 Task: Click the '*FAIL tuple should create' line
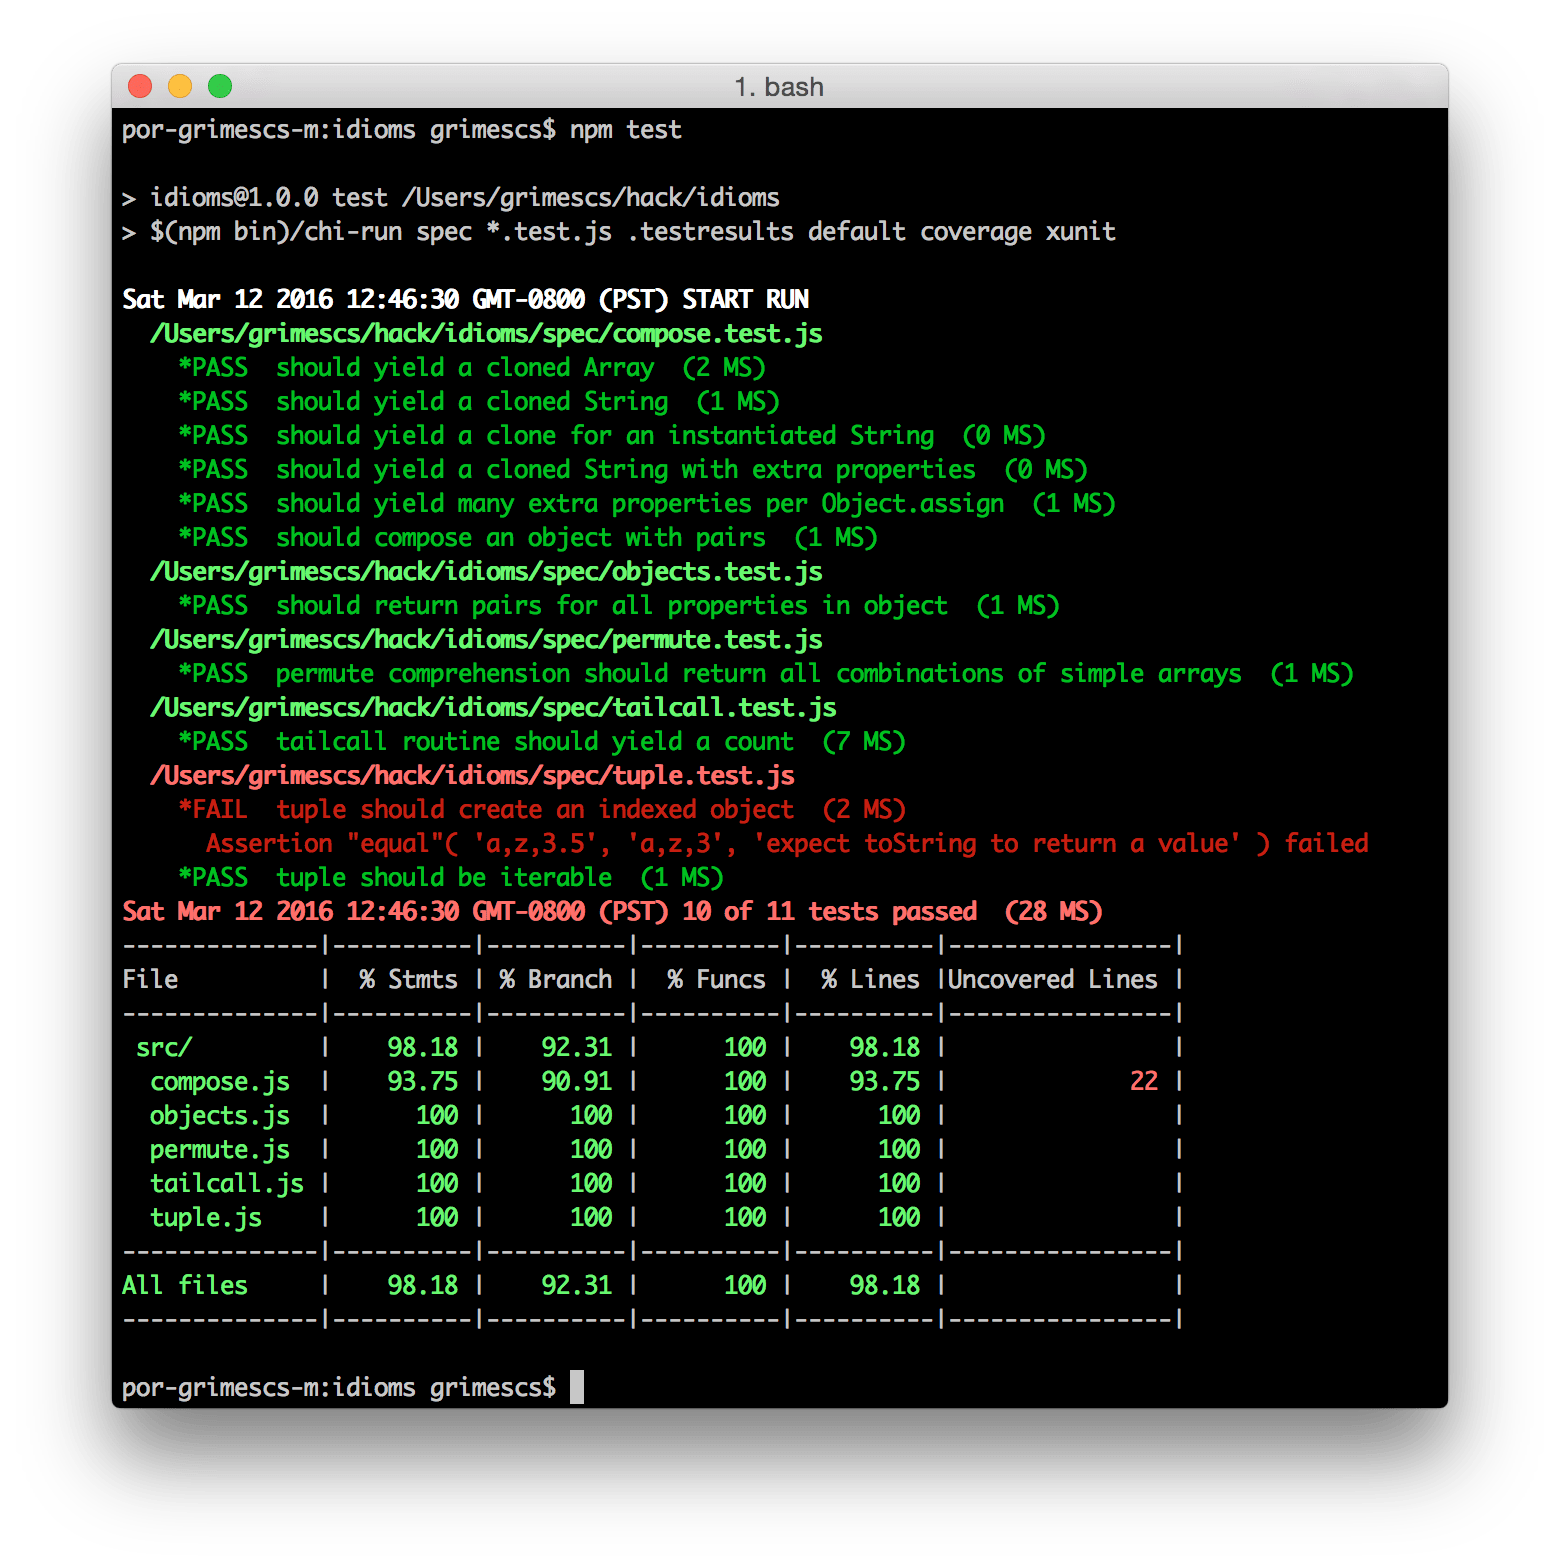(x=542, y=810)
